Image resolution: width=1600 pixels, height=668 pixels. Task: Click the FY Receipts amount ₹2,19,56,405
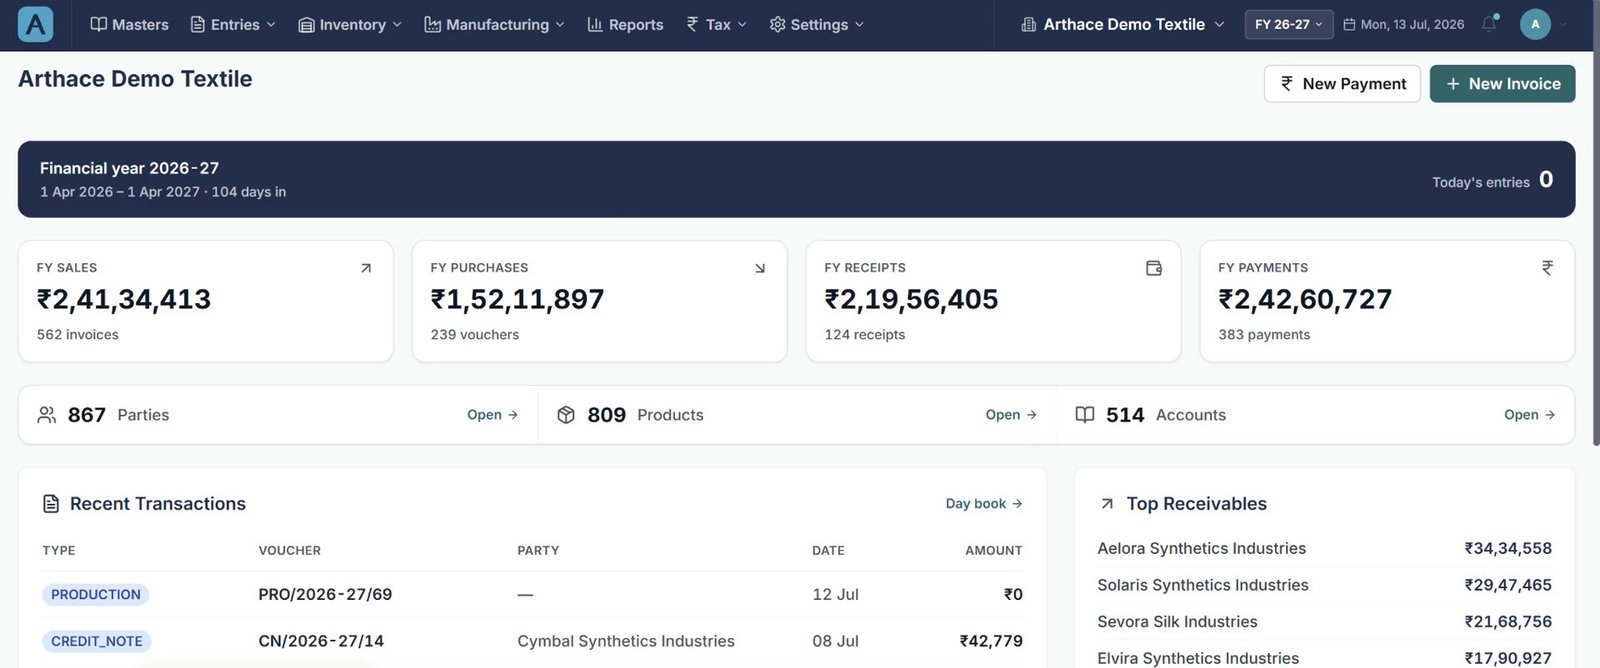click(x=911, y=299)
